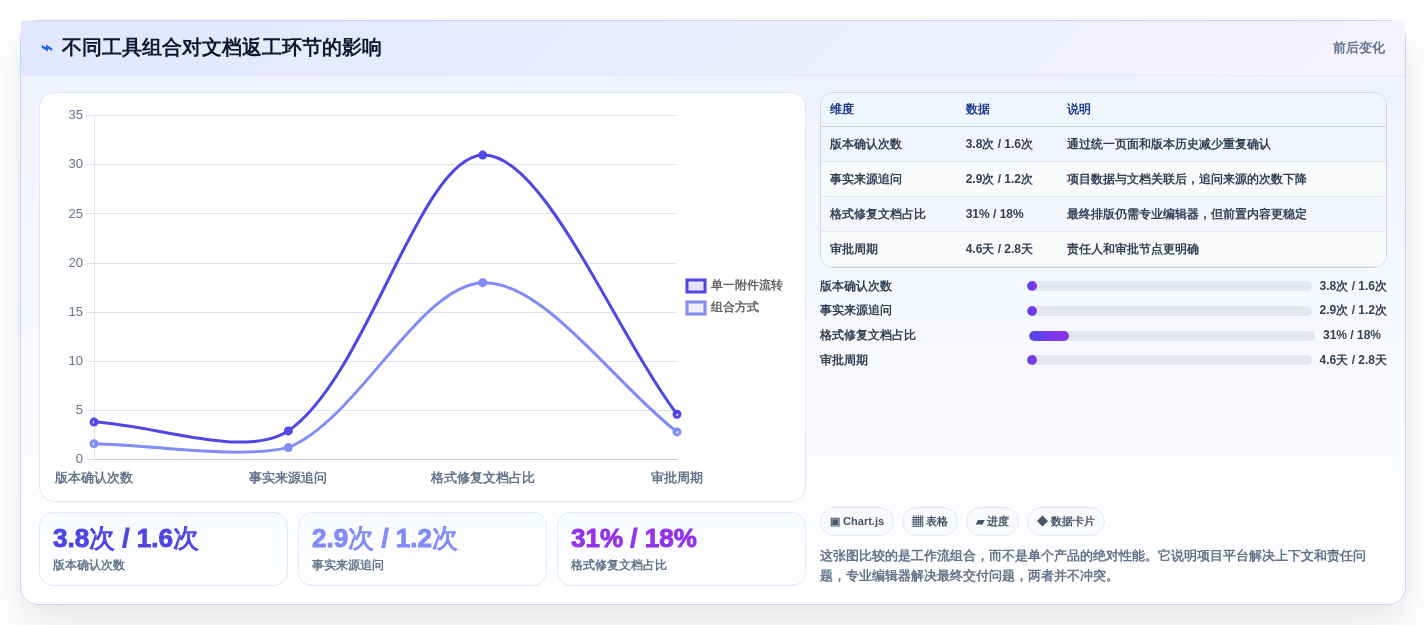Click the 2.9次 / 1.2次 stat card

tap(422, 549)
